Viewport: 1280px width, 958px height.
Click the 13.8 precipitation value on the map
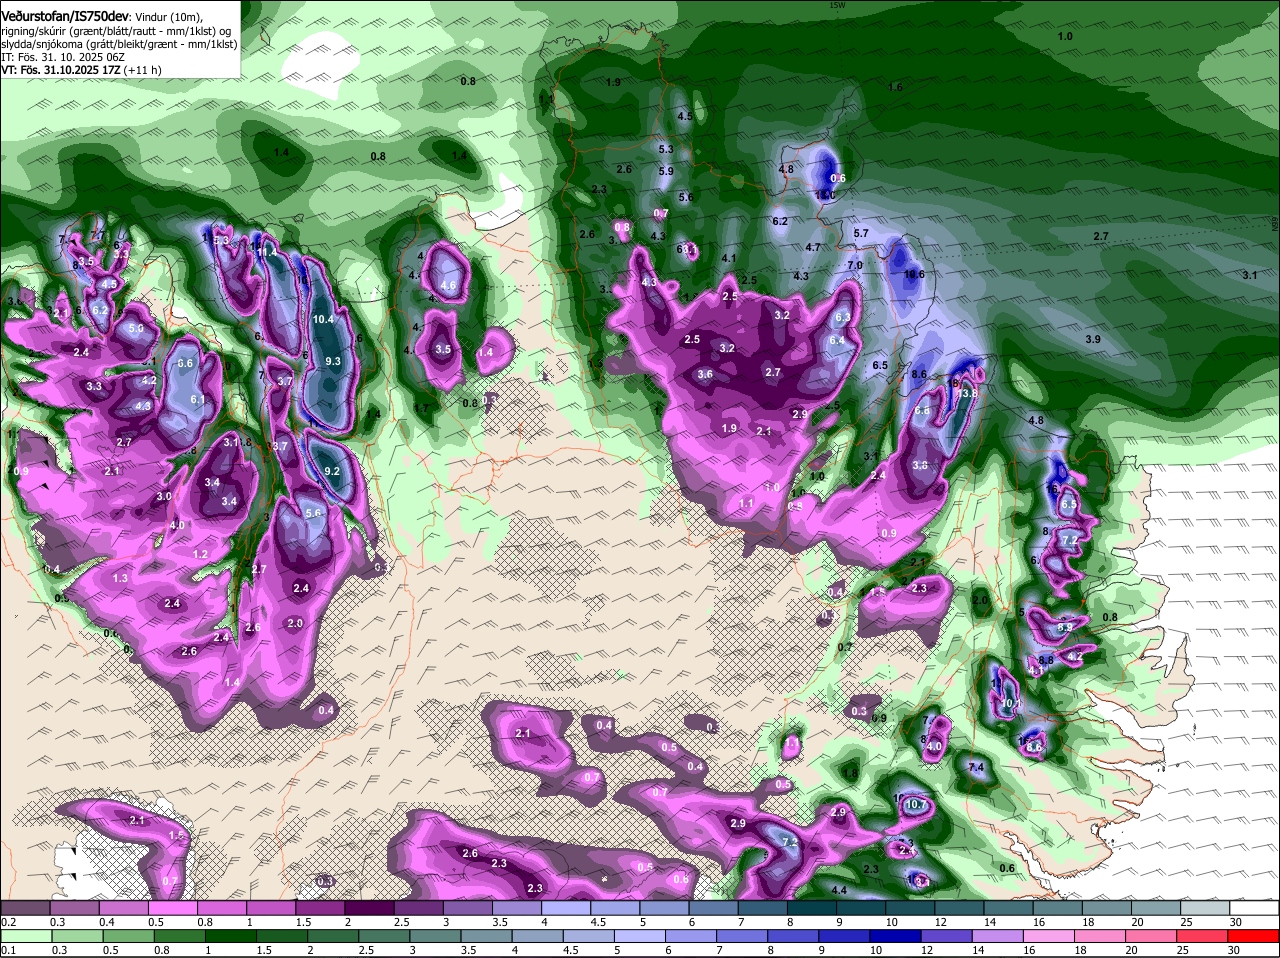(x=966, y=395)
